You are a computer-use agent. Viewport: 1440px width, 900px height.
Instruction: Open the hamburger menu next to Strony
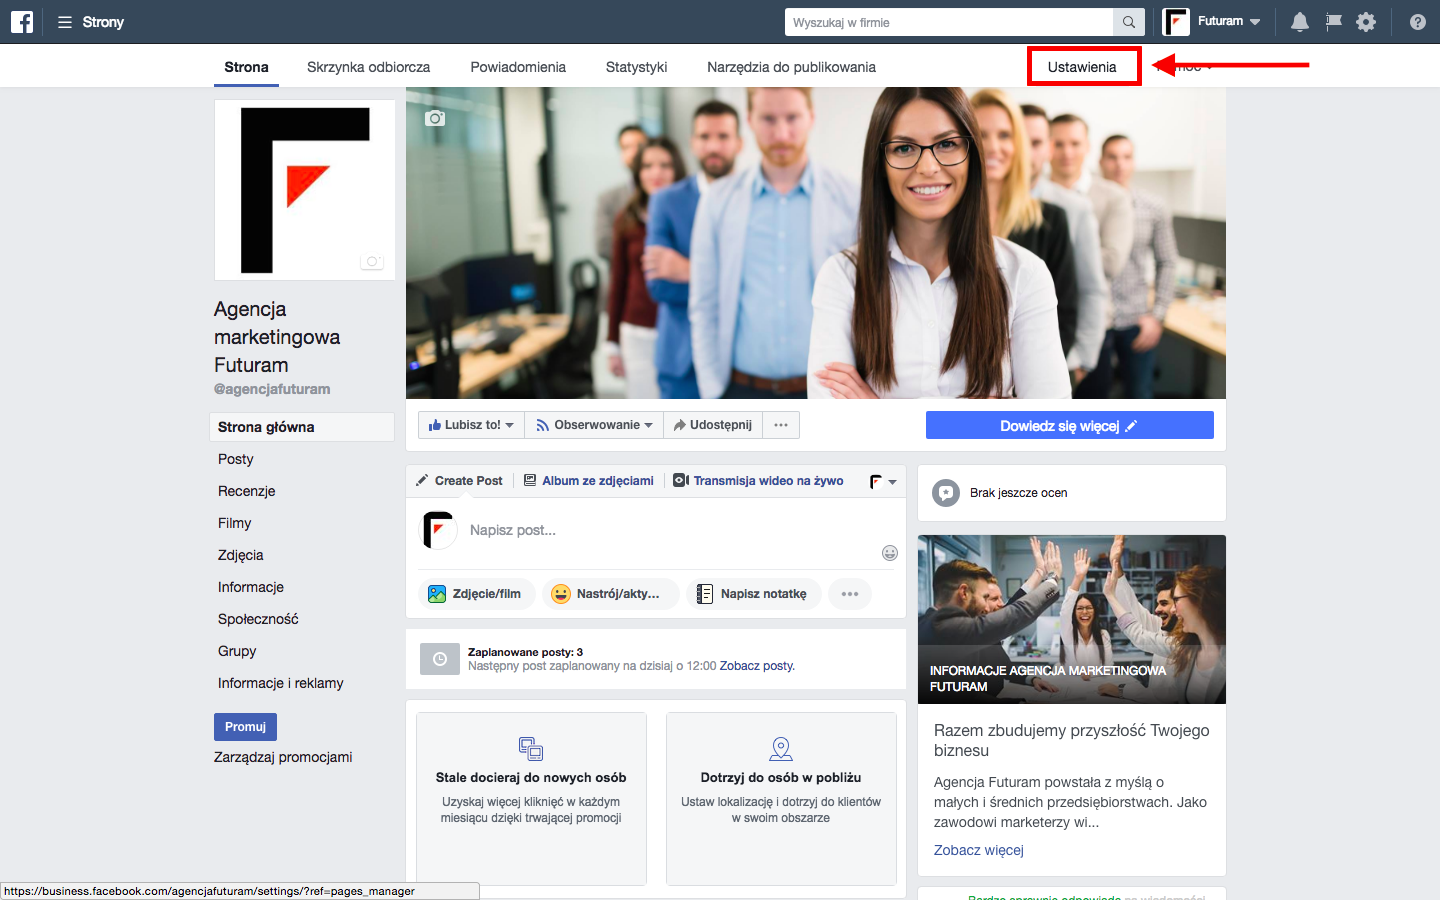tap(65, 22)
